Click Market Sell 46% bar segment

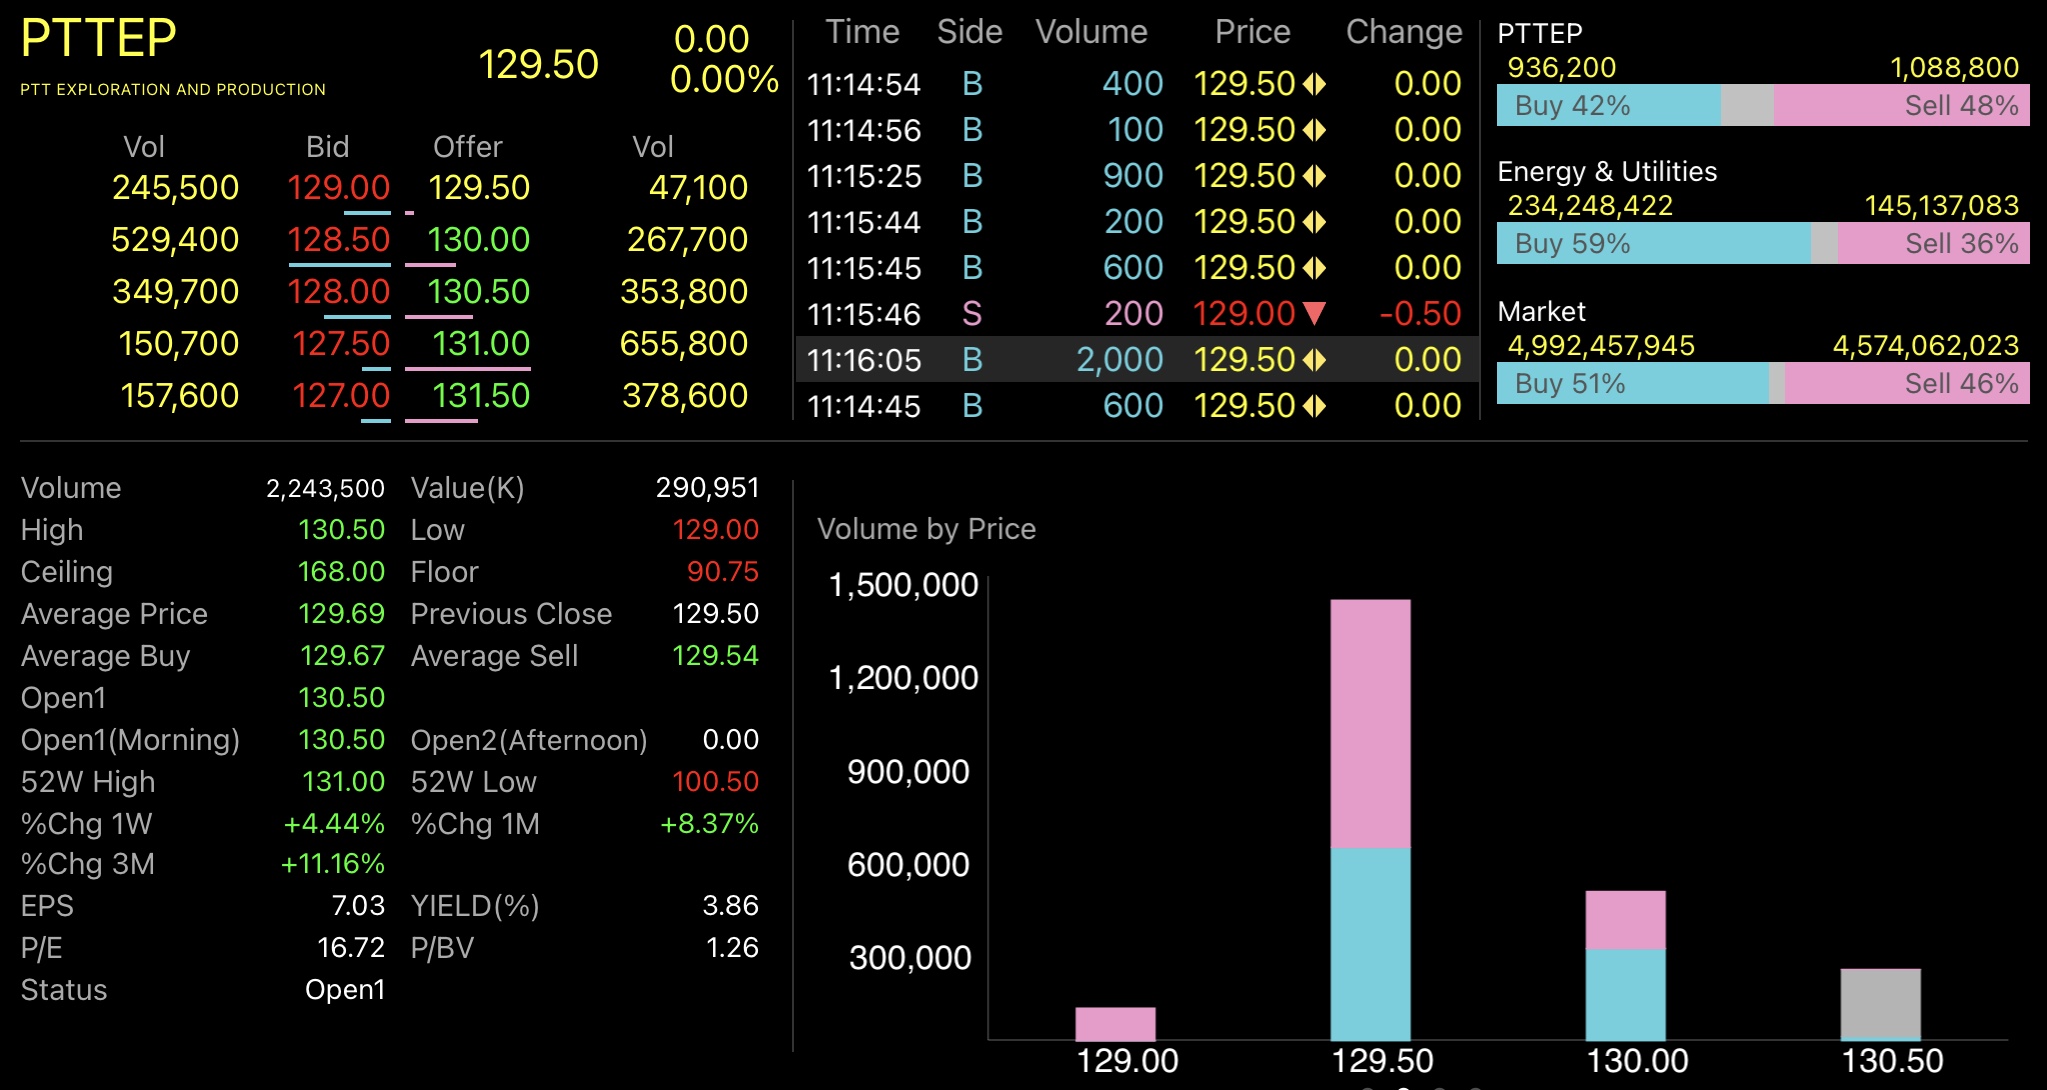click(1907, 384)
